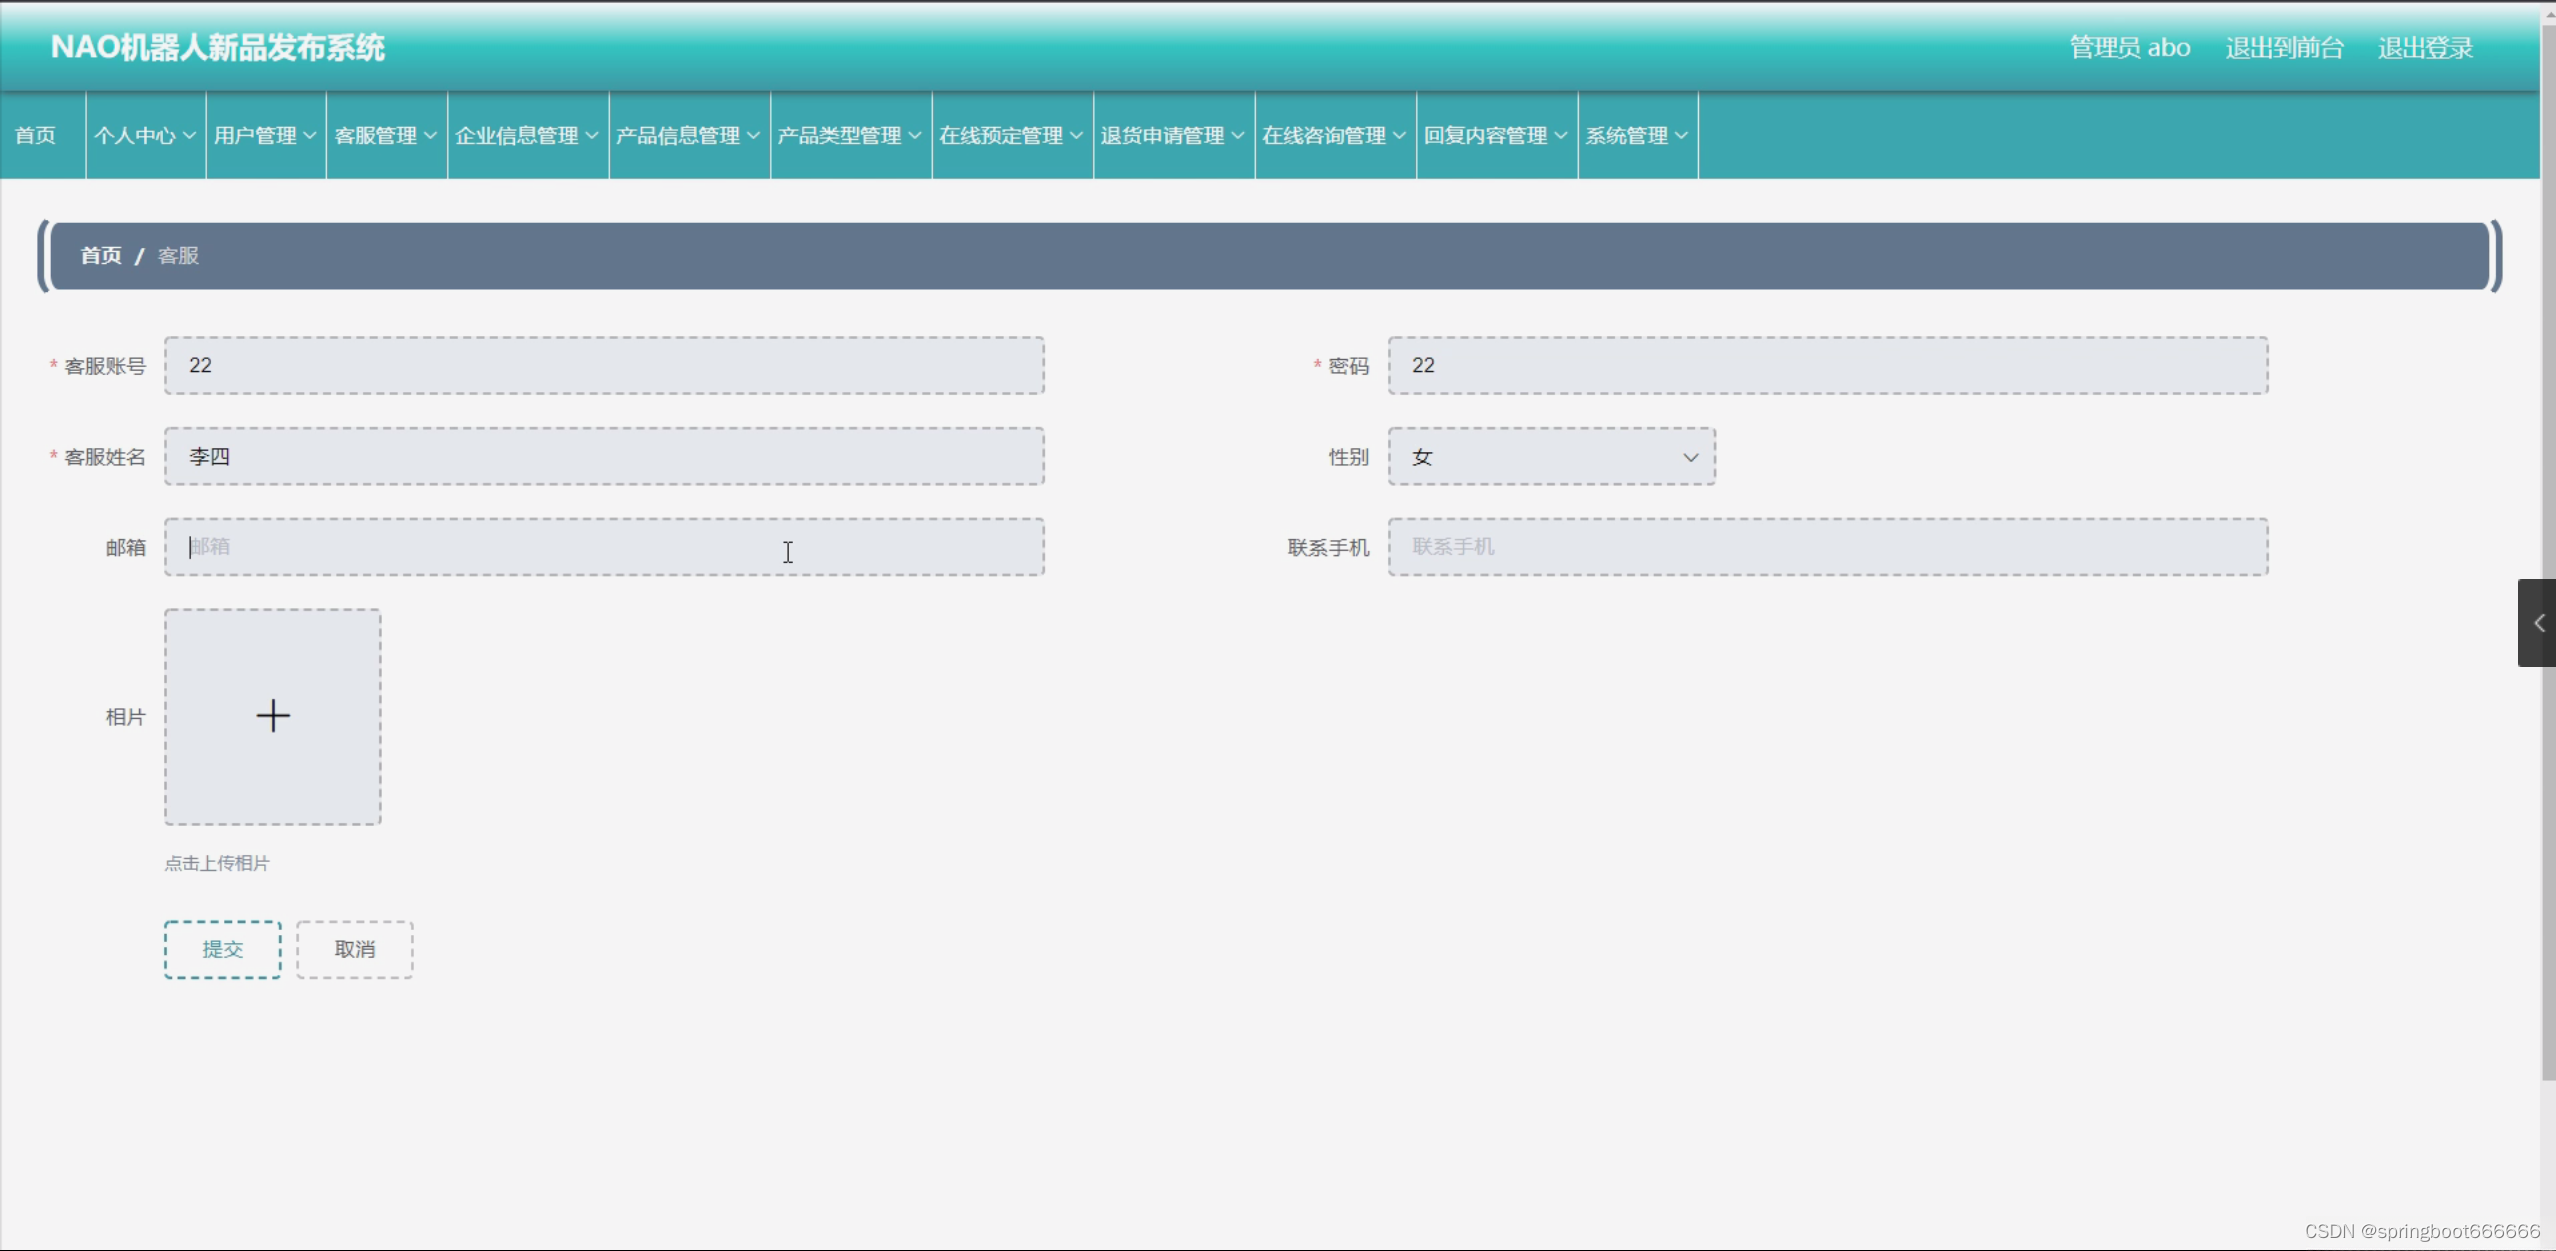Open the 在线预定管理 menu
2556x1251 pixels.
point(1011,135)
